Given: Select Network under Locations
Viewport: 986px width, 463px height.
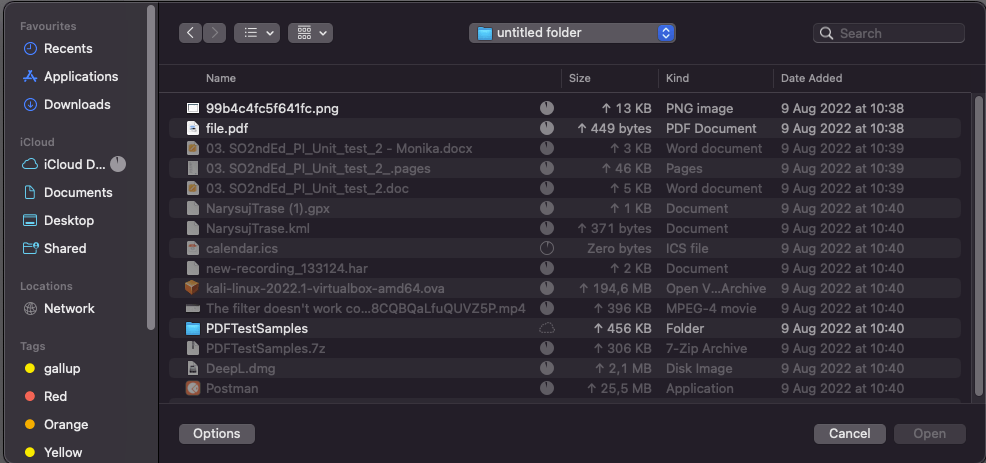Looking at the screenshot, I should click(69, 308).
